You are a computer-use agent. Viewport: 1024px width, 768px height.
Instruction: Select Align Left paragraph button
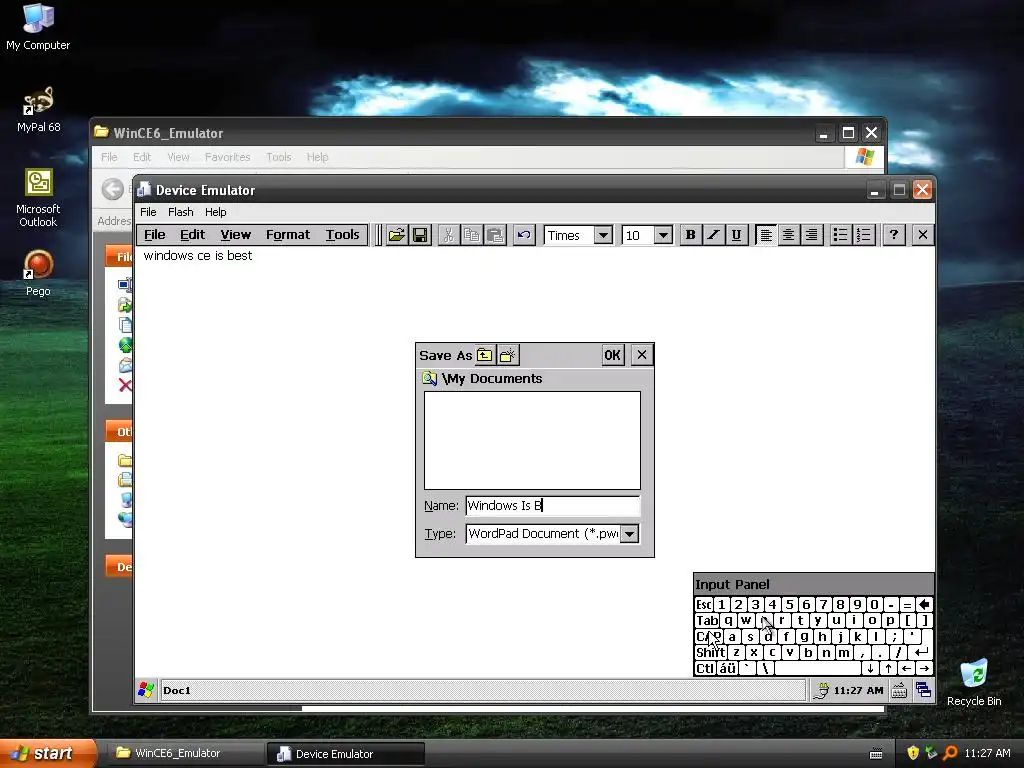[765, 235]
